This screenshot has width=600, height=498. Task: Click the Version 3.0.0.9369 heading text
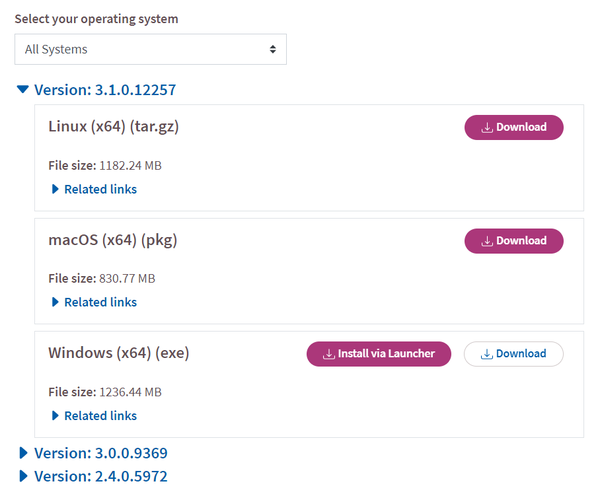[101, 453]
